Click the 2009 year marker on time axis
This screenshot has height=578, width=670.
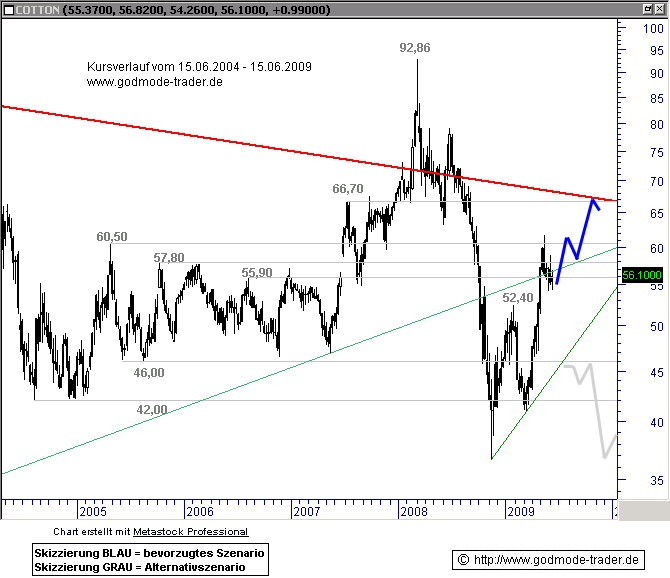[x=521, y=511]
